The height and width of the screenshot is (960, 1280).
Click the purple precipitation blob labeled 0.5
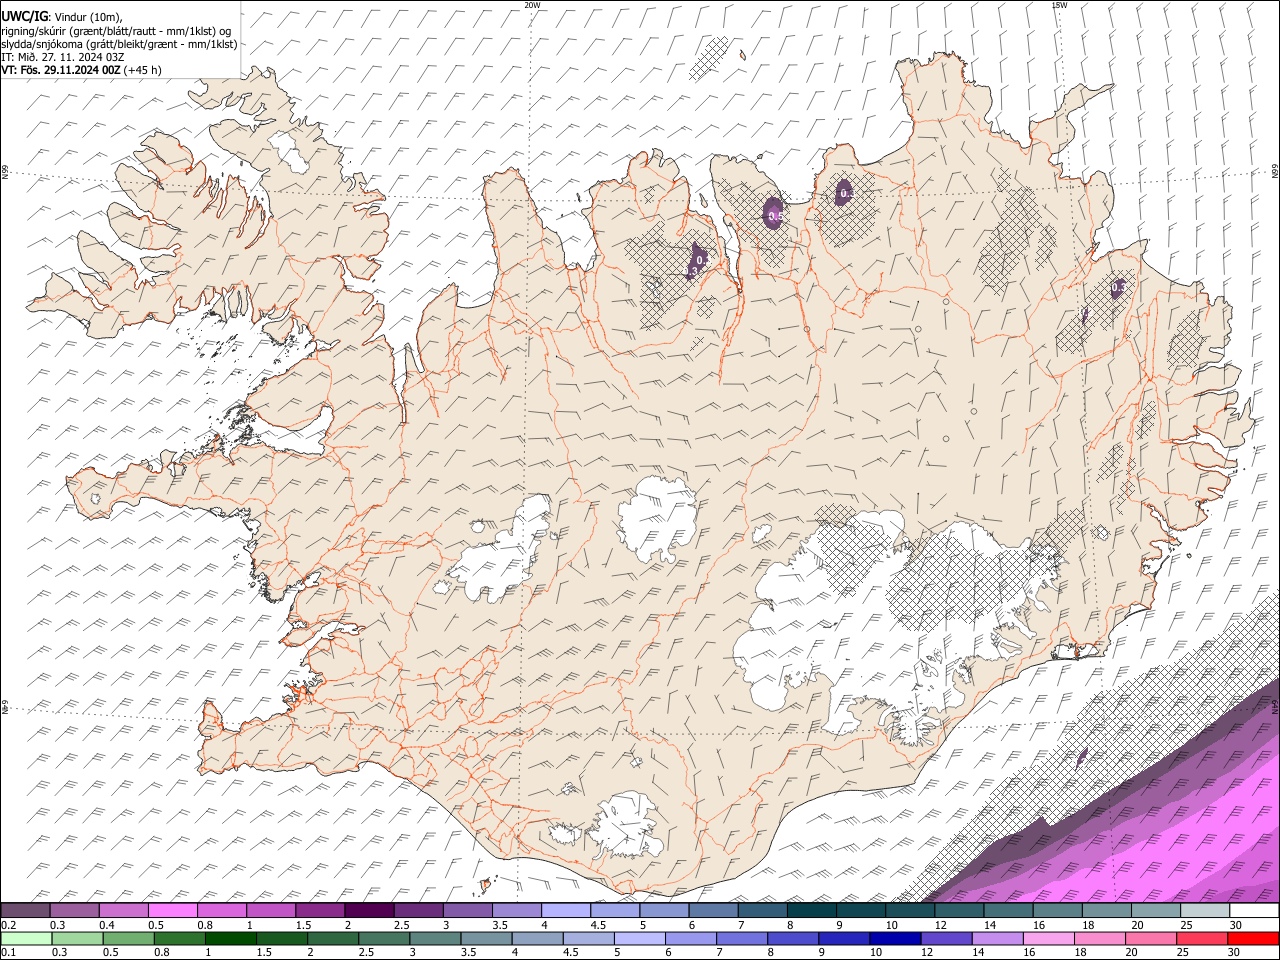coord(773,214)
